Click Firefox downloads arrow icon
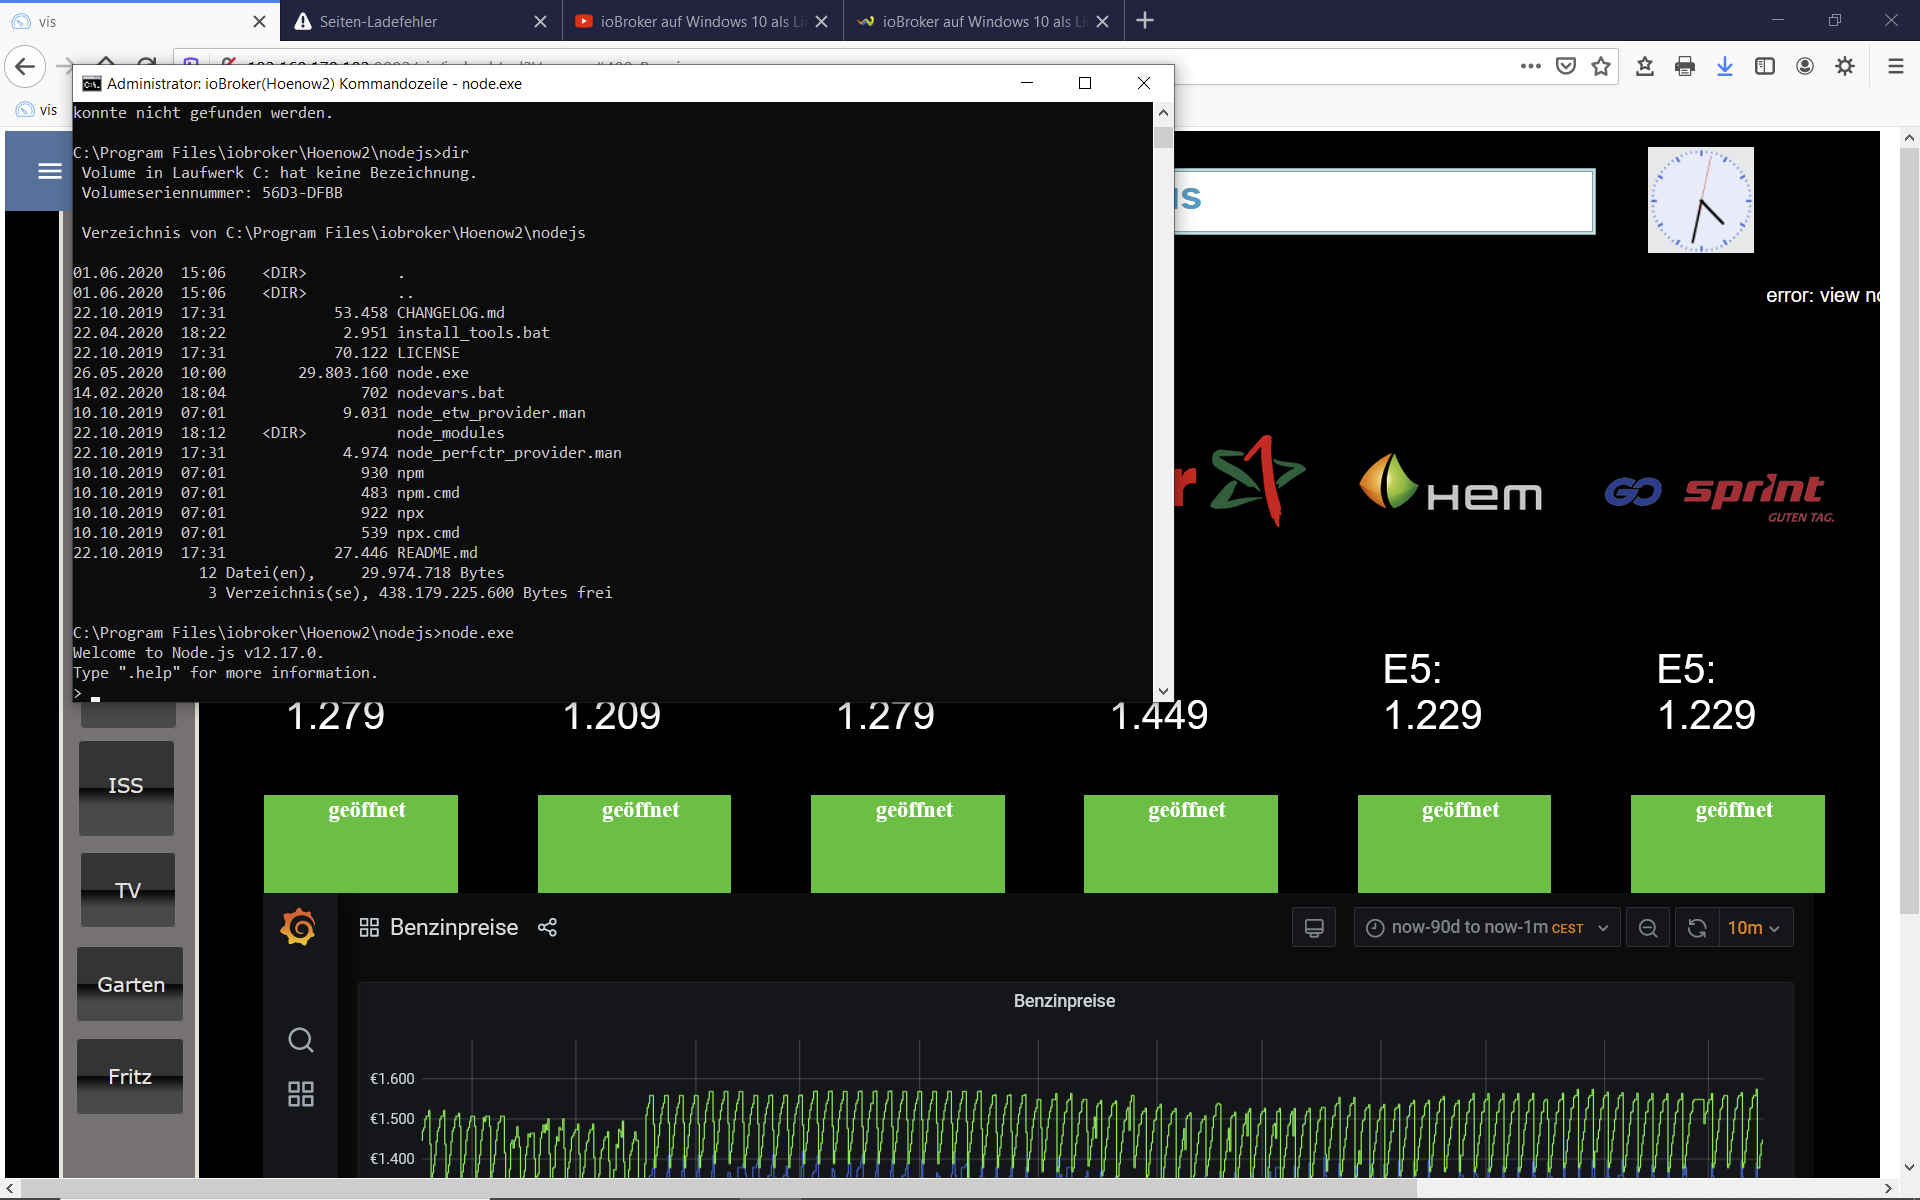Image resolution: width=1920 pixels, height=1200 pixels. (1725, 66)
